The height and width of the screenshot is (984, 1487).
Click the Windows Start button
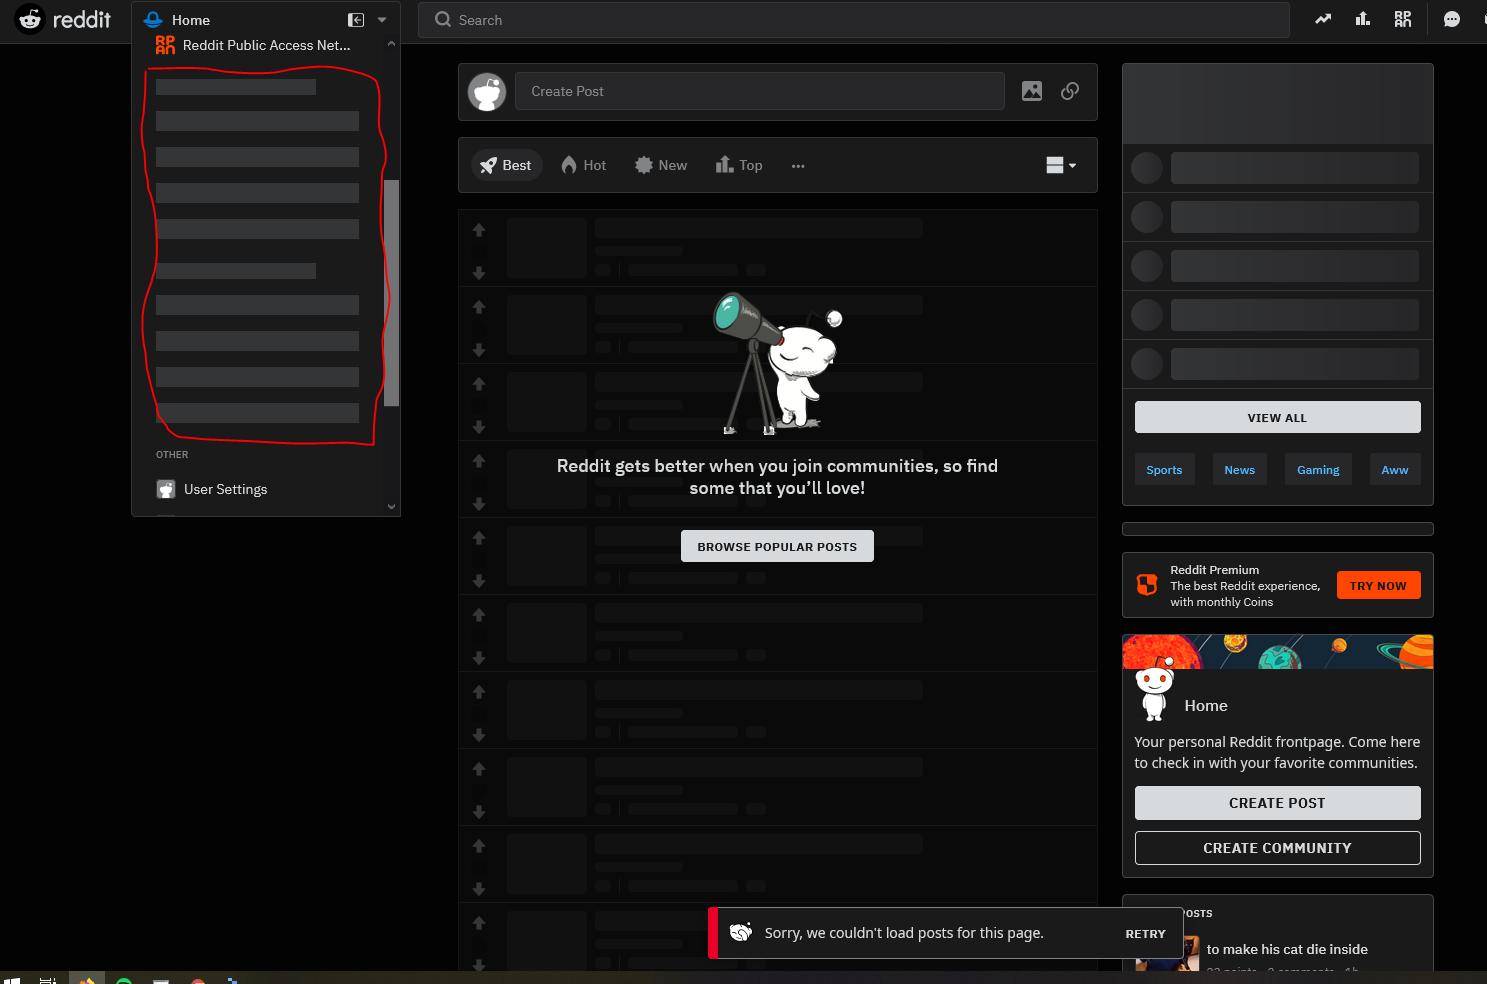(x=11, y=980)
